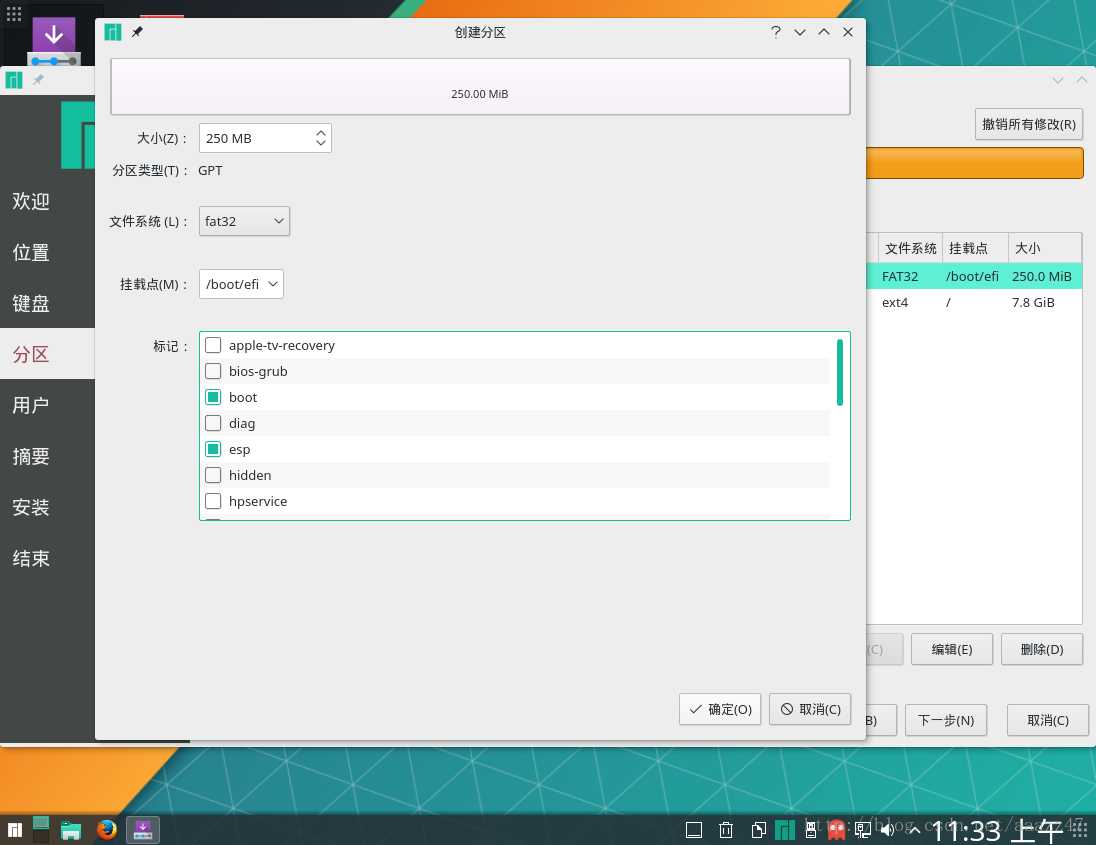The width and height of the screenshot is (1096, 845).
Task: Click the orange disk partition bar
Action: point(974,163)
